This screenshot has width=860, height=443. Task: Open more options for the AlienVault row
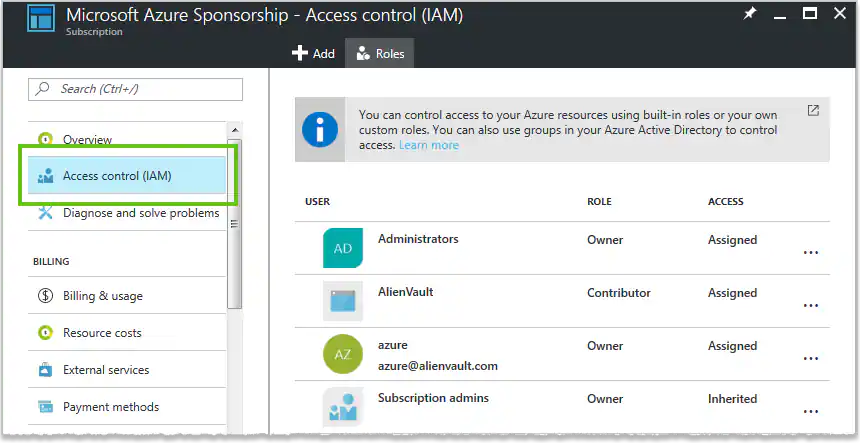(x=811, y=305)
